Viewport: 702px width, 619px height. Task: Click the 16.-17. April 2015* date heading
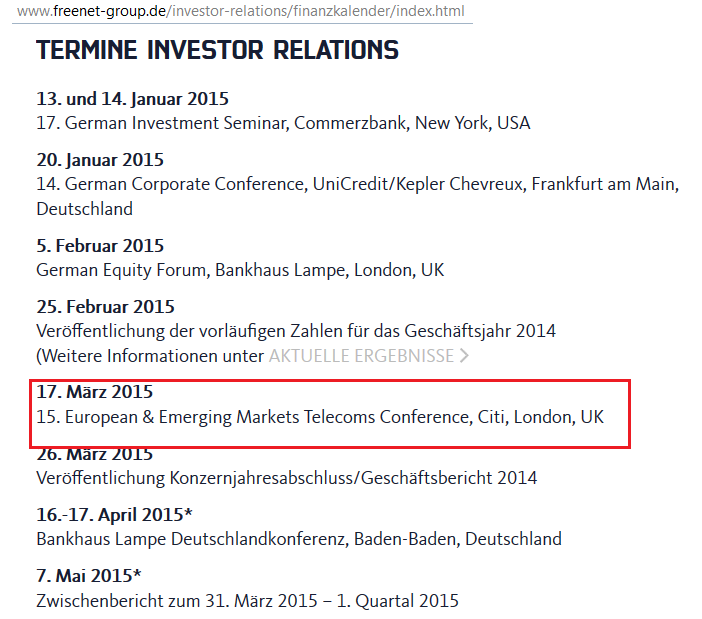point(114,515)
